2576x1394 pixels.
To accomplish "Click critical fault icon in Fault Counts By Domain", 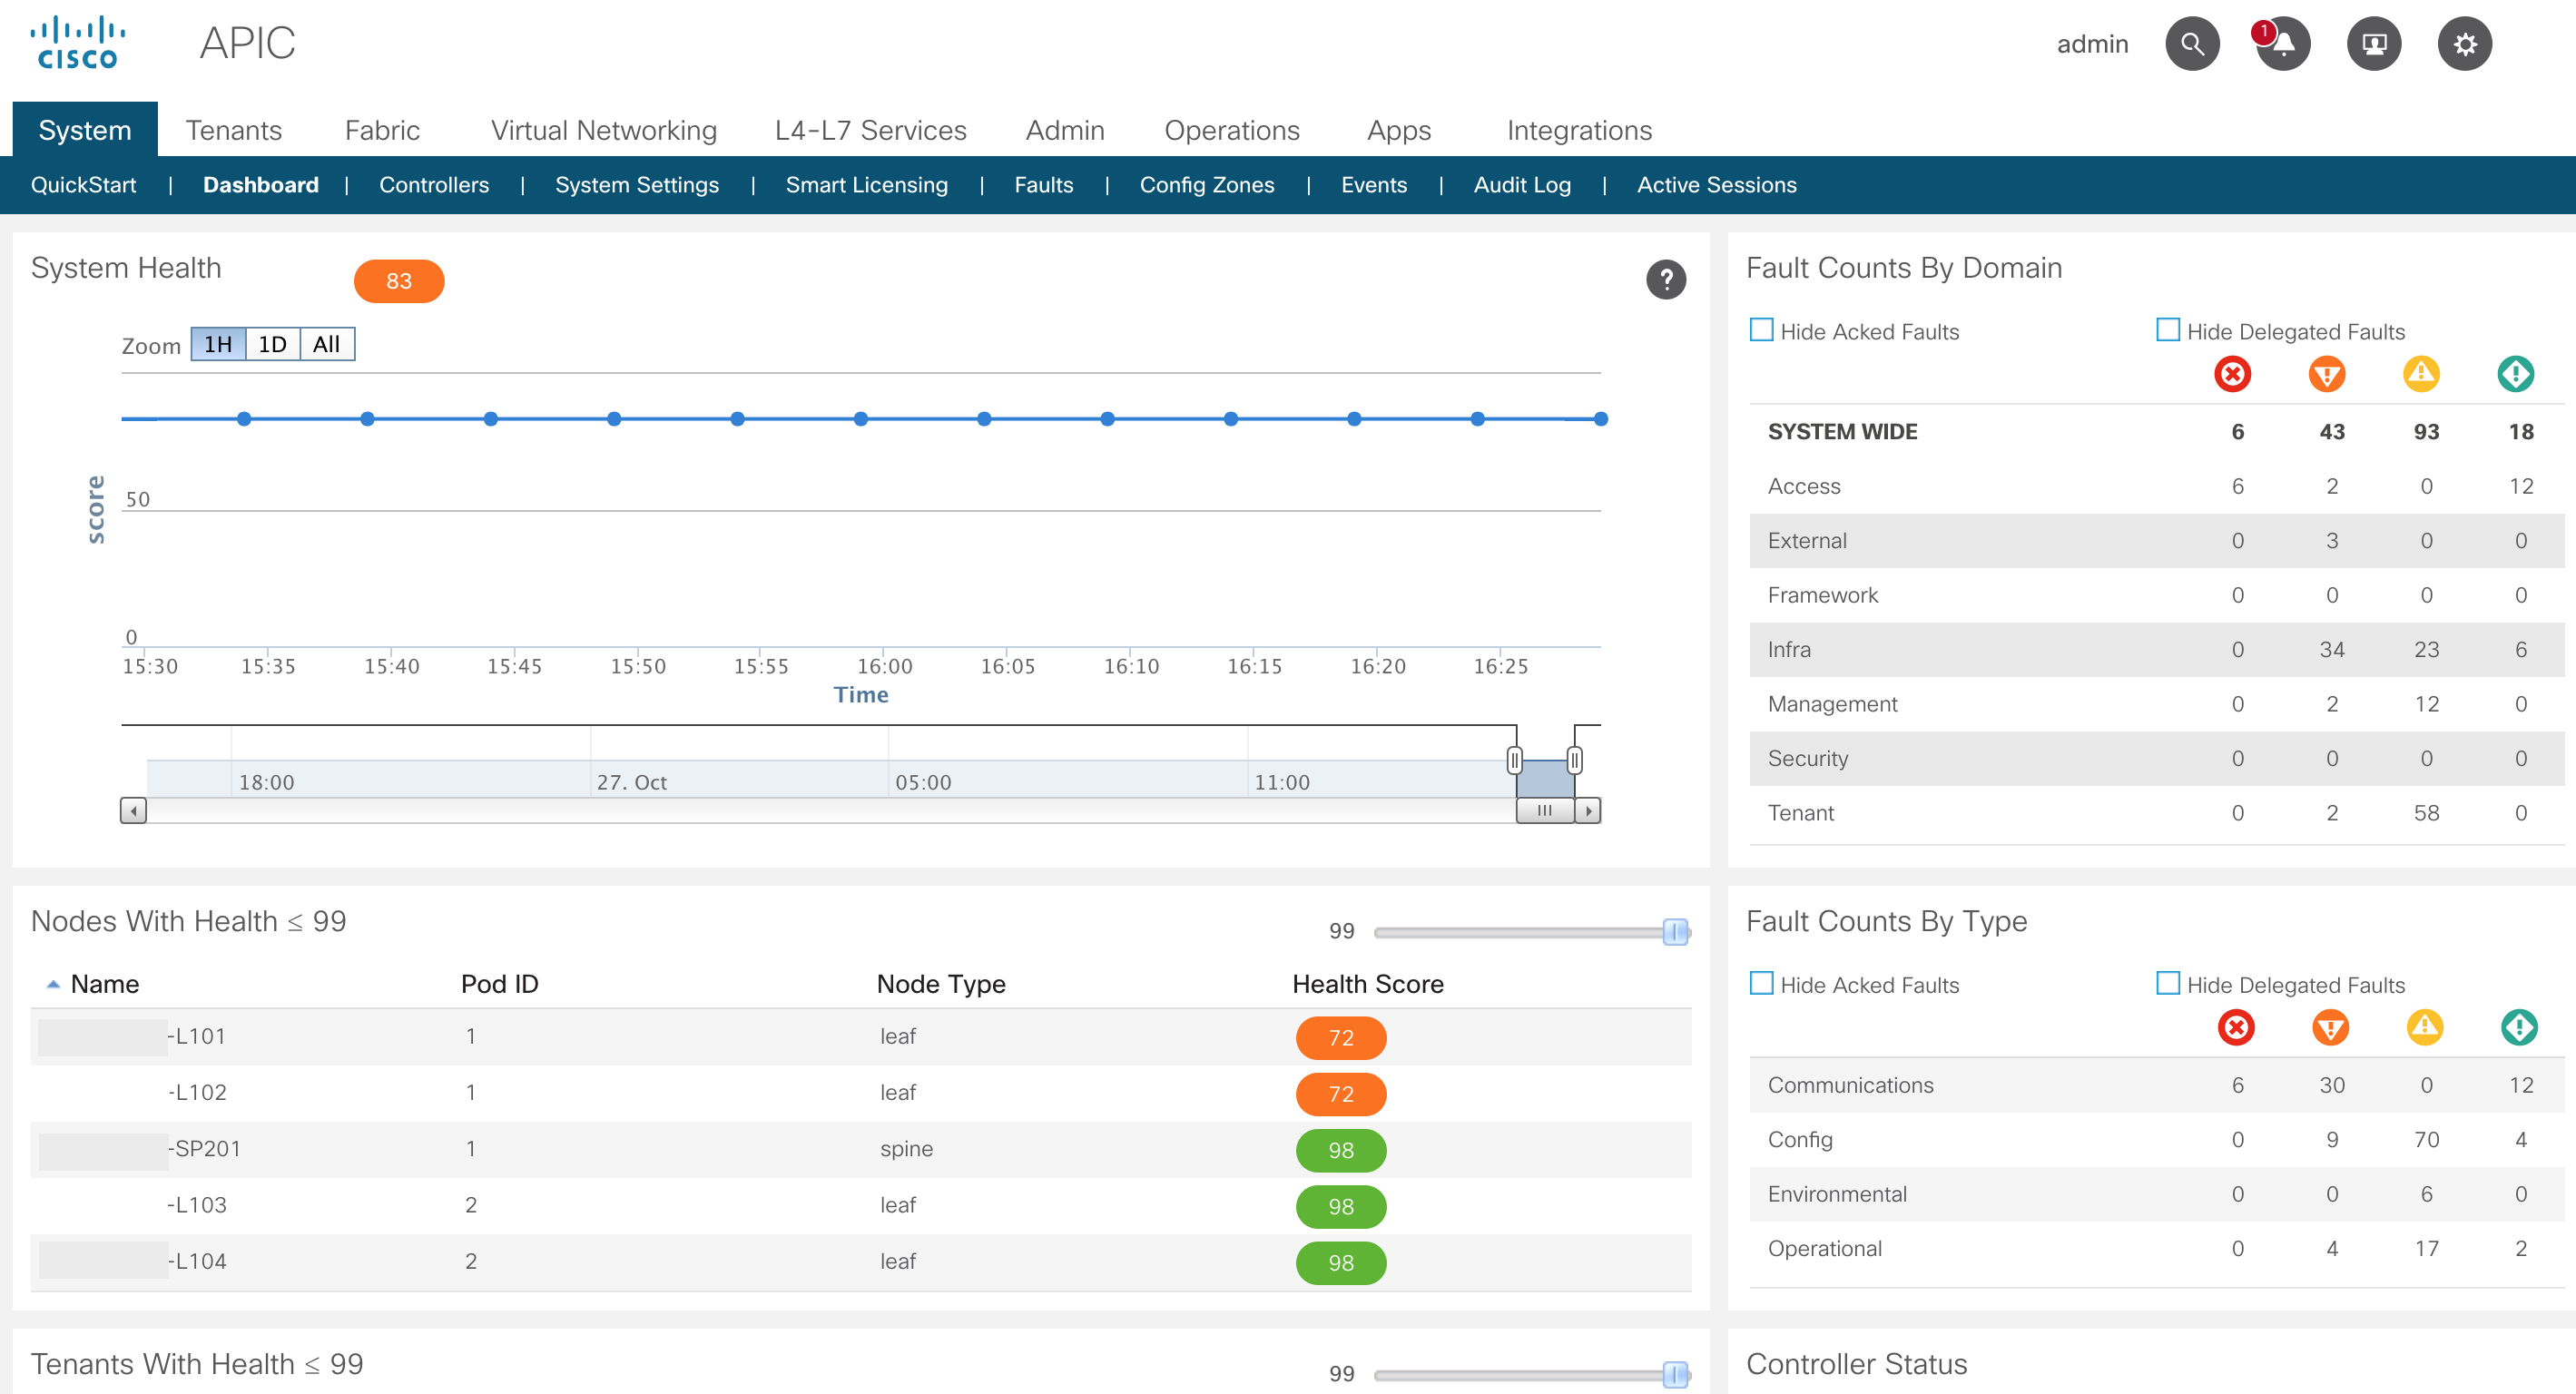I will pyautogui.click(x=2232, y=374).
